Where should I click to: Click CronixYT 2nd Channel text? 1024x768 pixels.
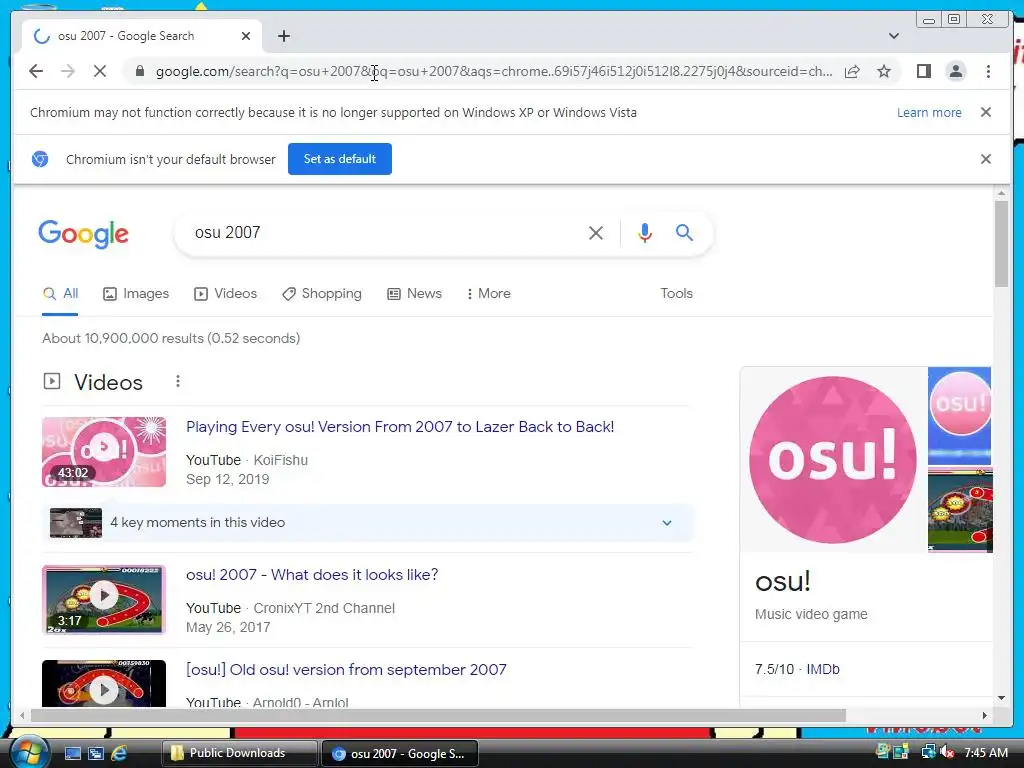point(324,609)
